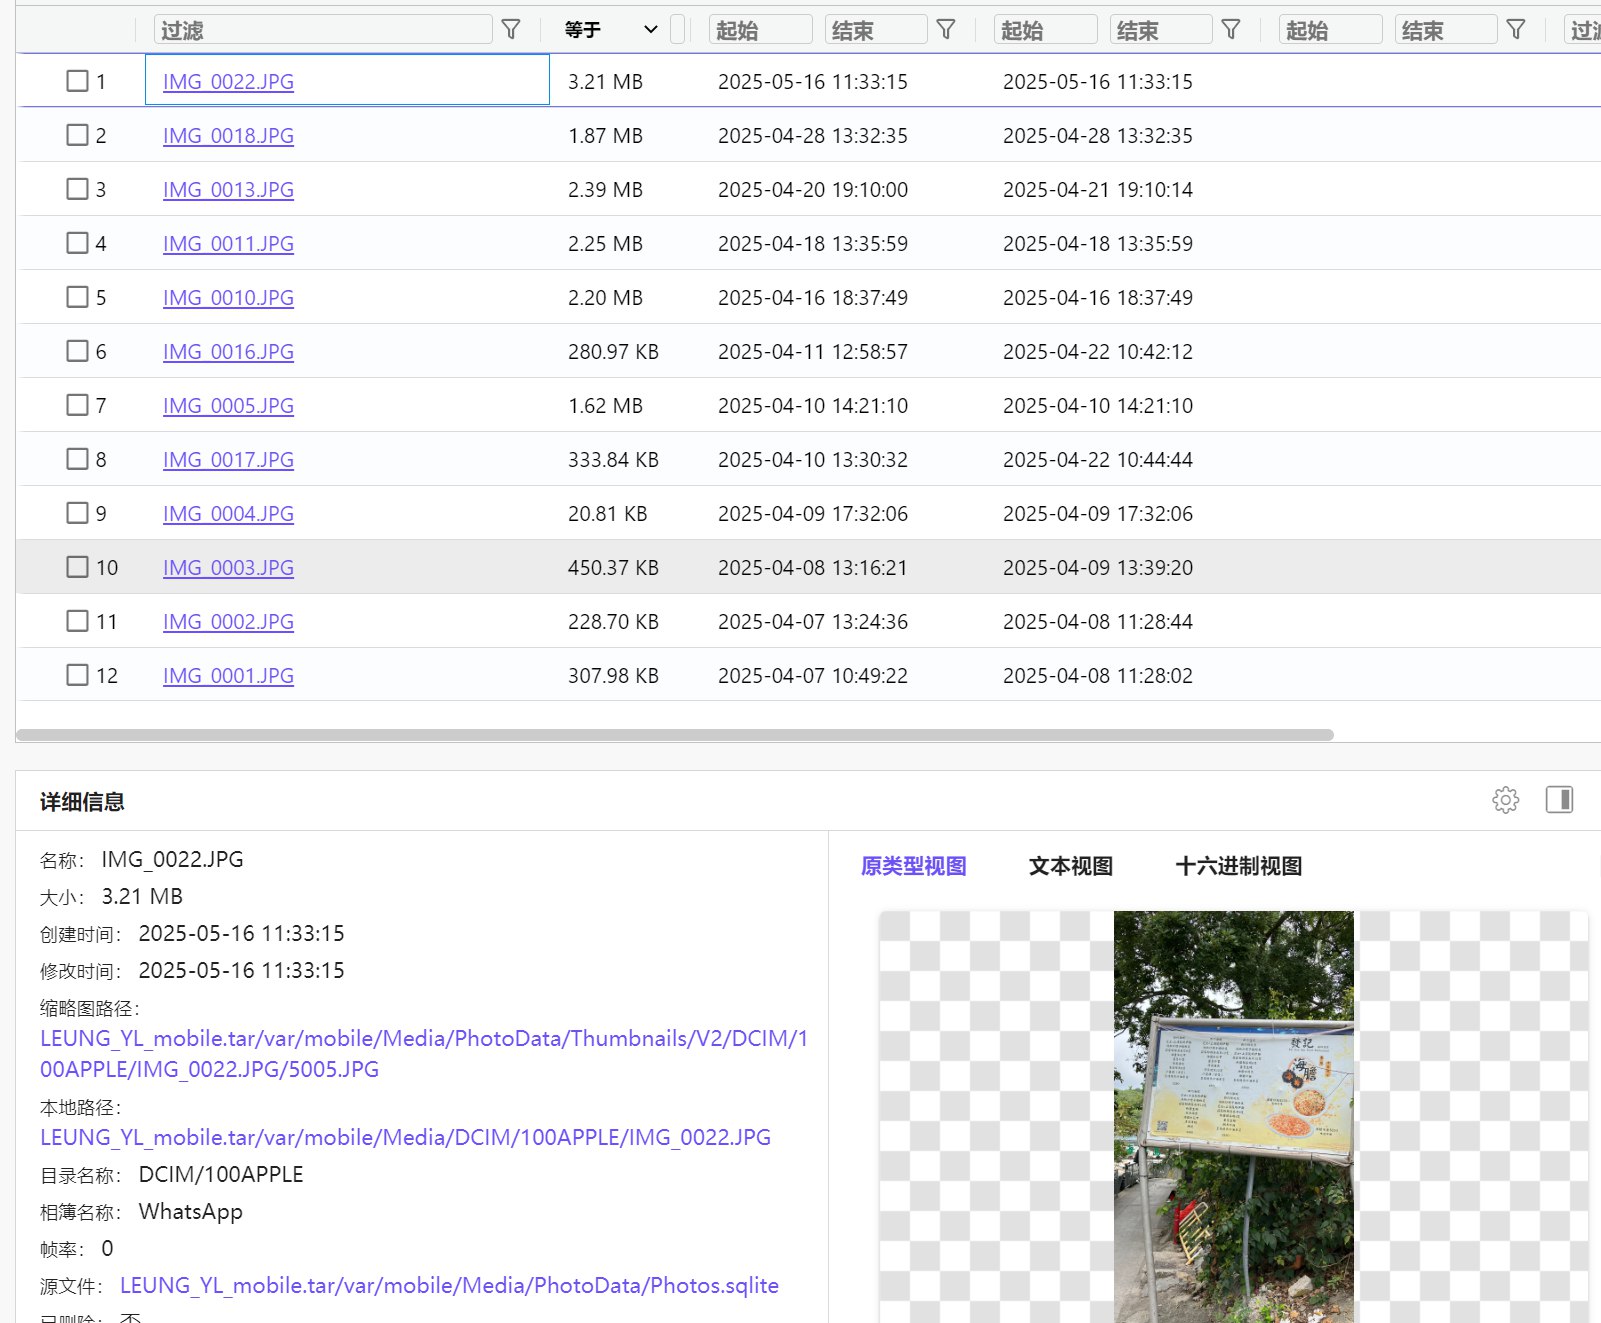1601x1323 pixels.
Task: Click the funnel icon after the second 结束 field
Action: [1231, 30]
